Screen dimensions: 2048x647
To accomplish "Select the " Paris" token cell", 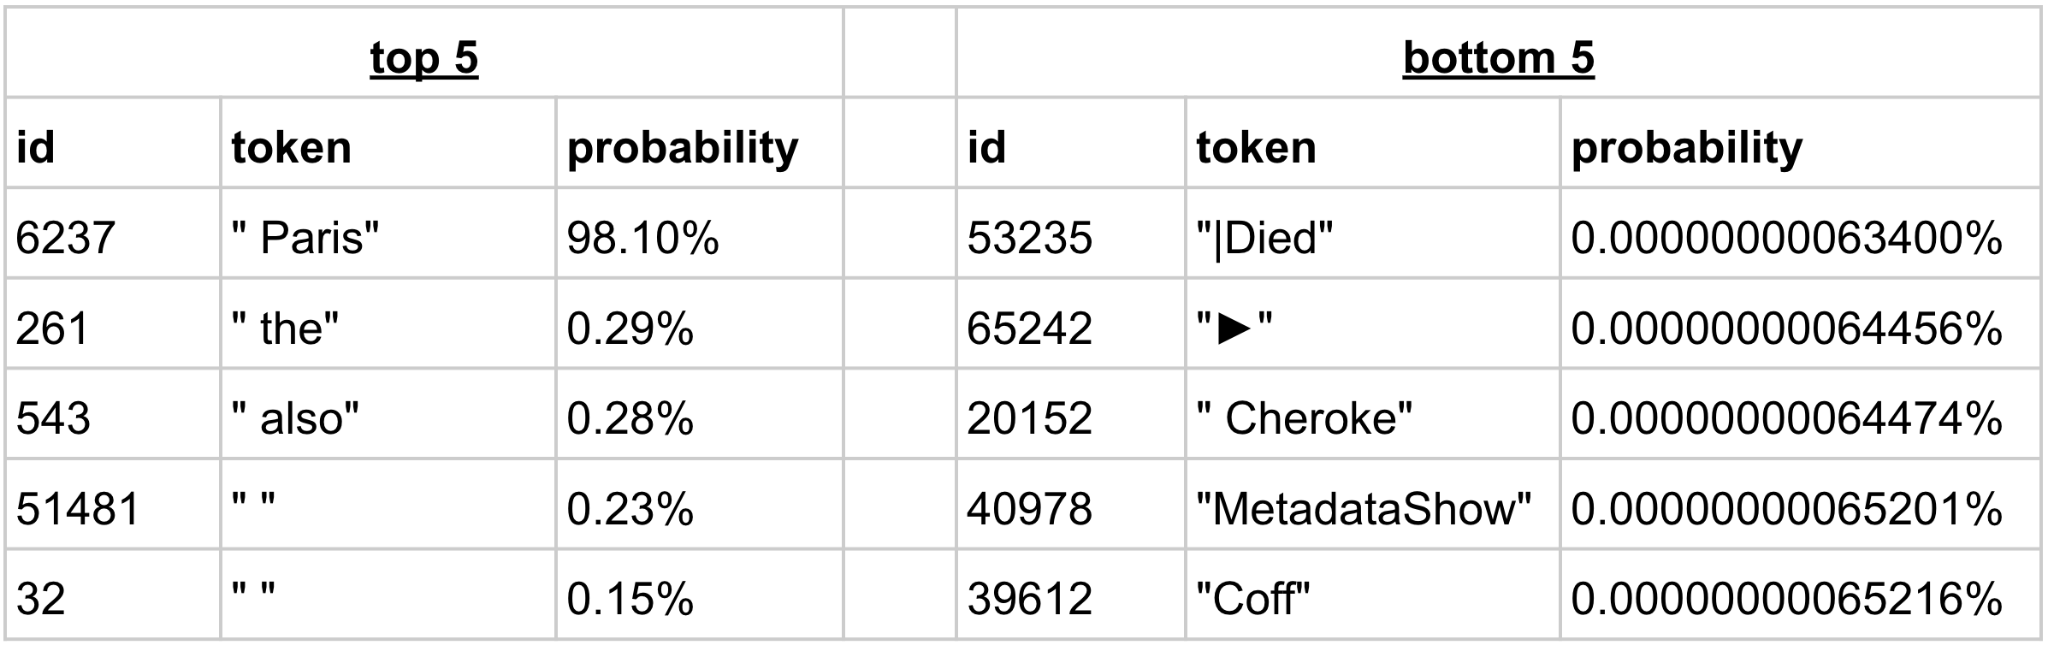I will [306, 238].
